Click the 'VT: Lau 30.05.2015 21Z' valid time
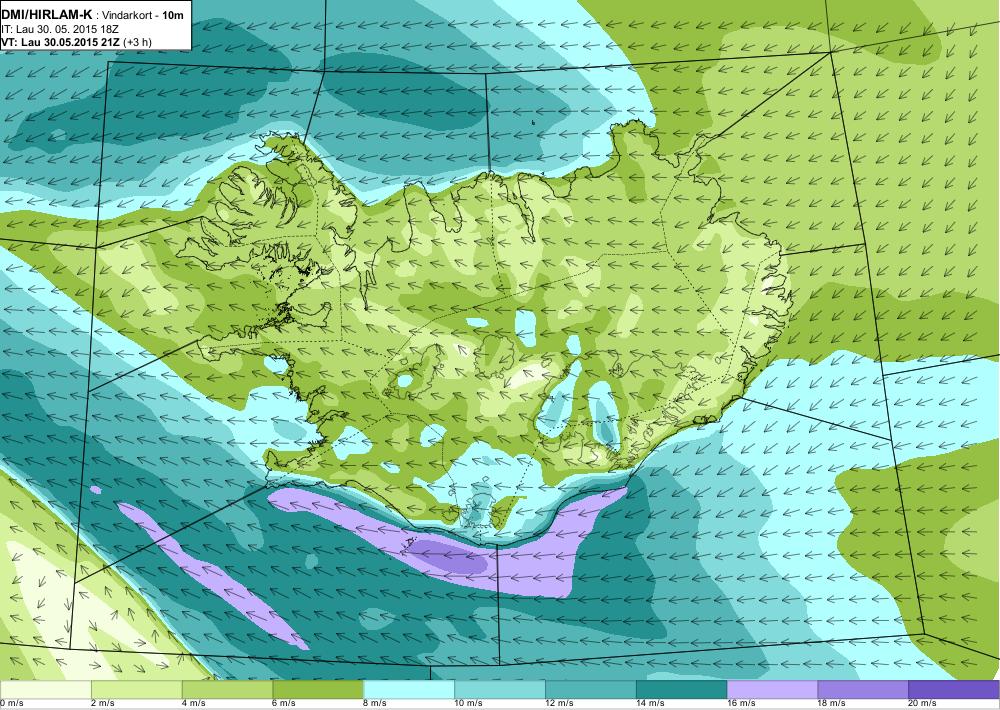Image resolution: width=1000 pixels, height=710 pixels. tap(61, 42)
